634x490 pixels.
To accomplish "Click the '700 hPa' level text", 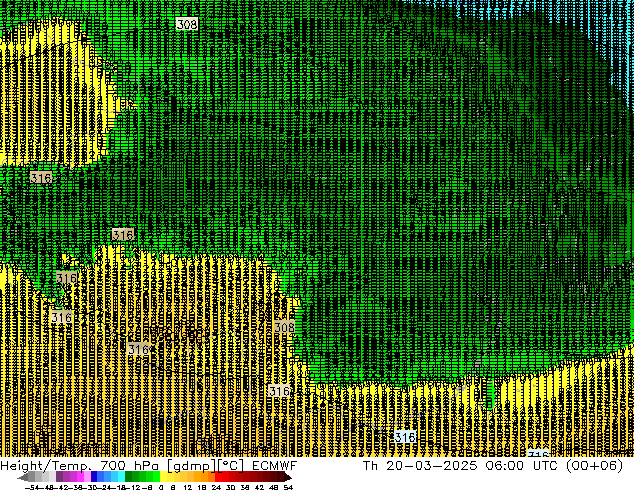I will 131,466.
